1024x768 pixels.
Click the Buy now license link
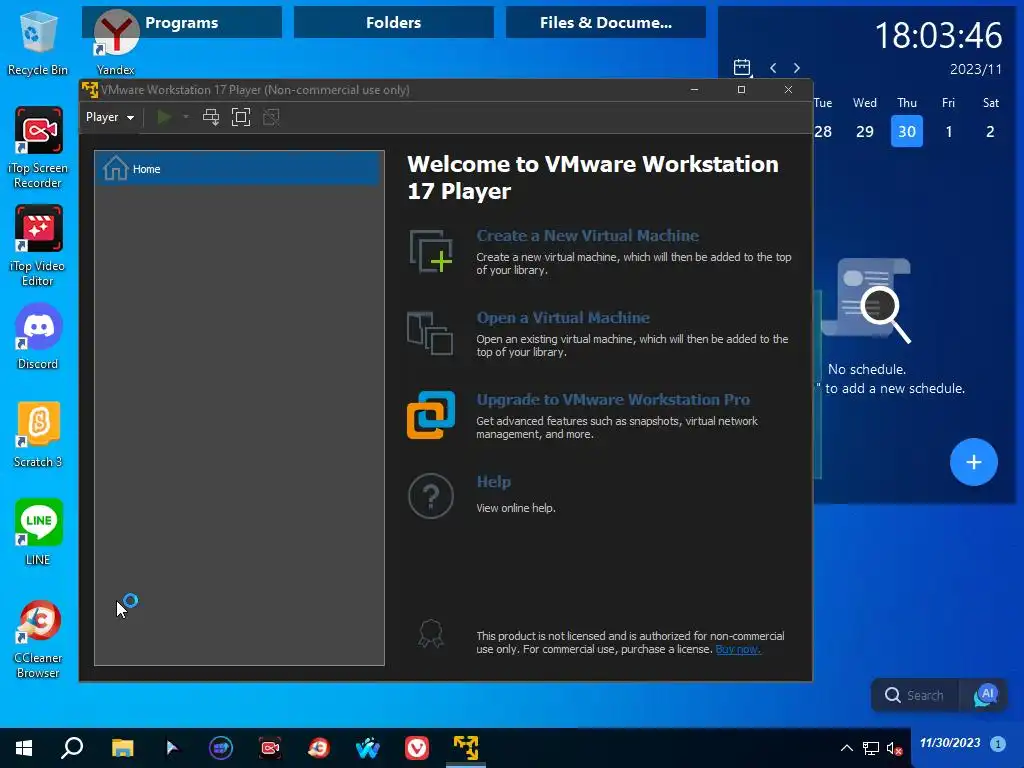738,649
